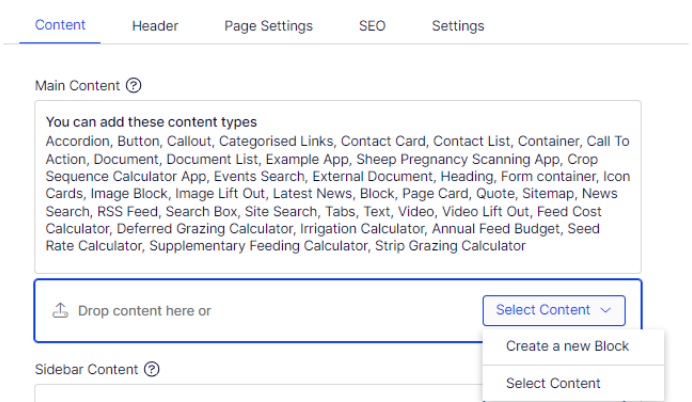
Task: Click the 'You can add these content types' heading
Action: coord(151,122)
